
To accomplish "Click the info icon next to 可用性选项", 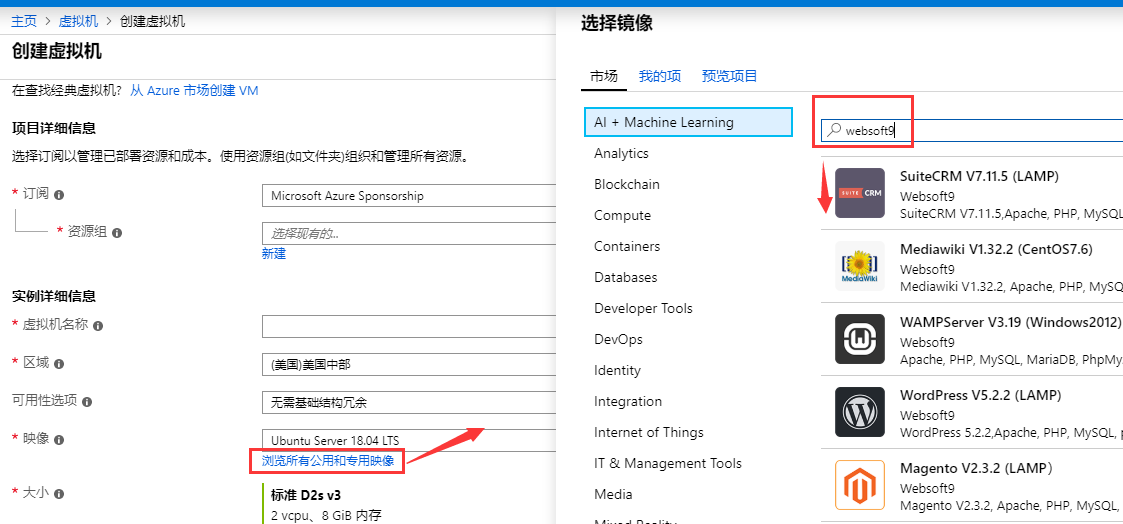I will 87,402.
